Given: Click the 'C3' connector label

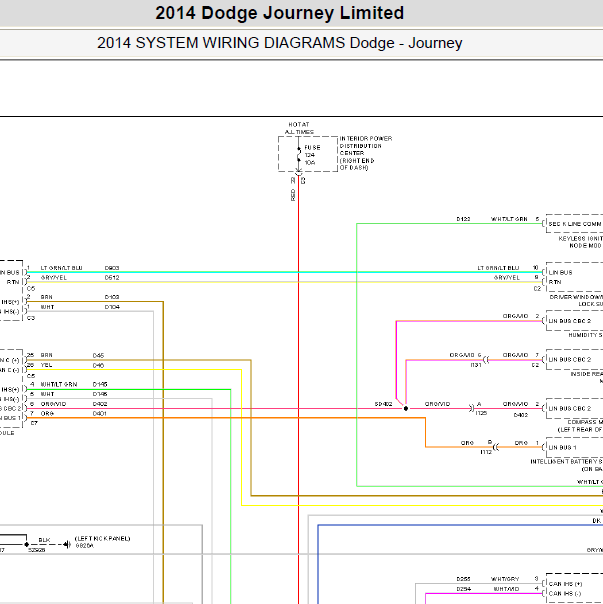Looking at the screenshot, I should coord(31,318).
